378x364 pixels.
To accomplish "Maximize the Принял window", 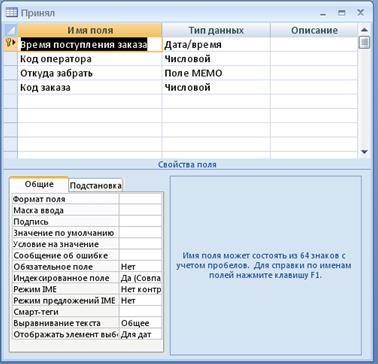I will tap(341, 13).
